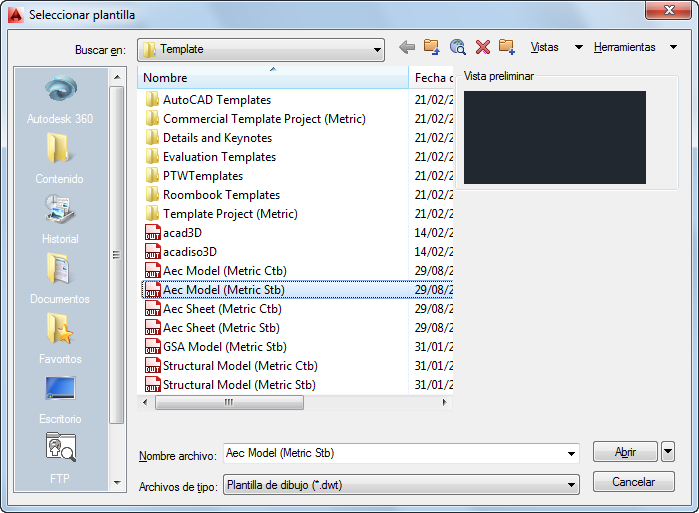The height and width of the screenshot is (513, 699).
Task: Click right arrow of file list scrollbar
Action: pyautogui.click(x=444, y=402)
